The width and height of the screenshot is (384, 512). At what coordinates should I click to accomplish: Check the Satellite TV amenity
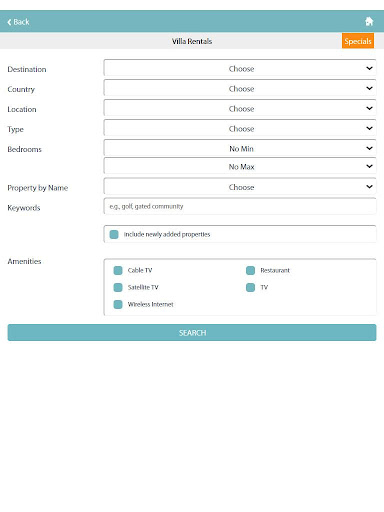coord(118,287)
